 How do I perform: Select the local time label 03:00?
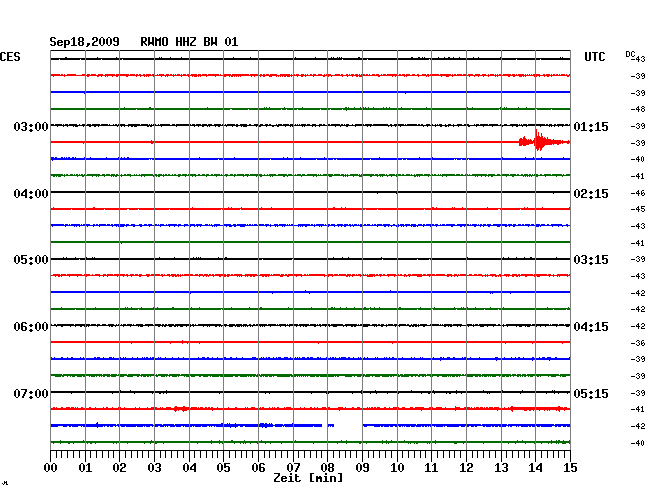coord(31,126)
